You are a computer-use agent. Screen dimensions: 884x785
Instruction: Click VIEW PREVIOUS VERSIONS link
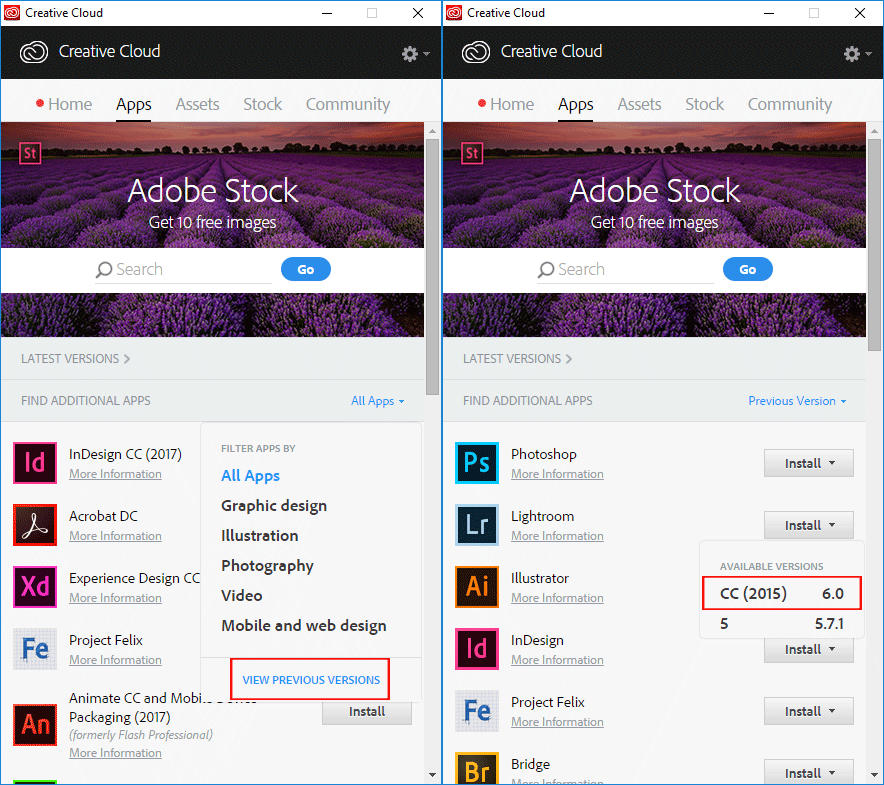311,680
